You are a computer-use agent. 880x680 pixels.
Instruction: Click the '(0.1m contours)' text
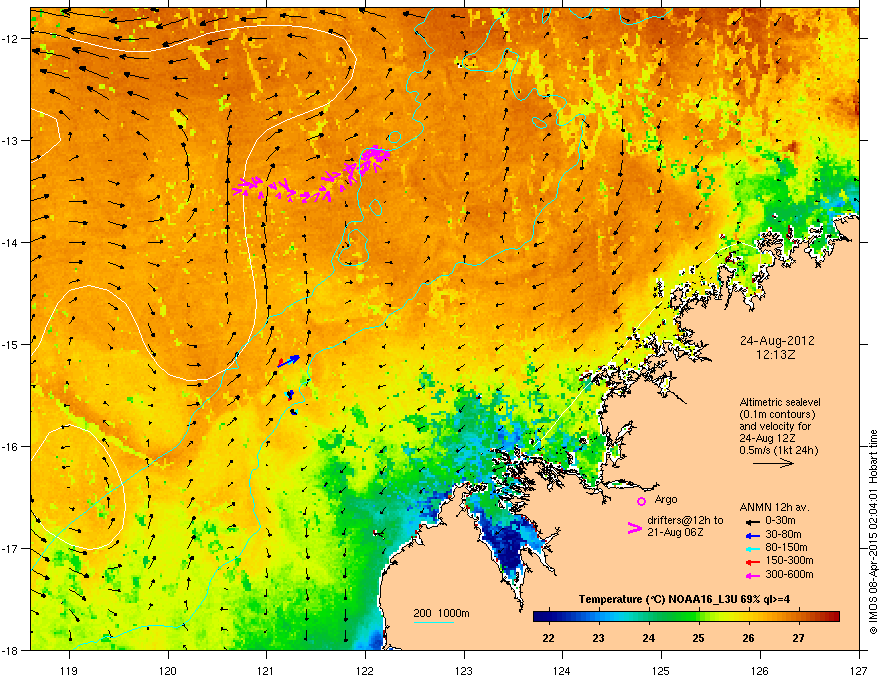[778, 415]
